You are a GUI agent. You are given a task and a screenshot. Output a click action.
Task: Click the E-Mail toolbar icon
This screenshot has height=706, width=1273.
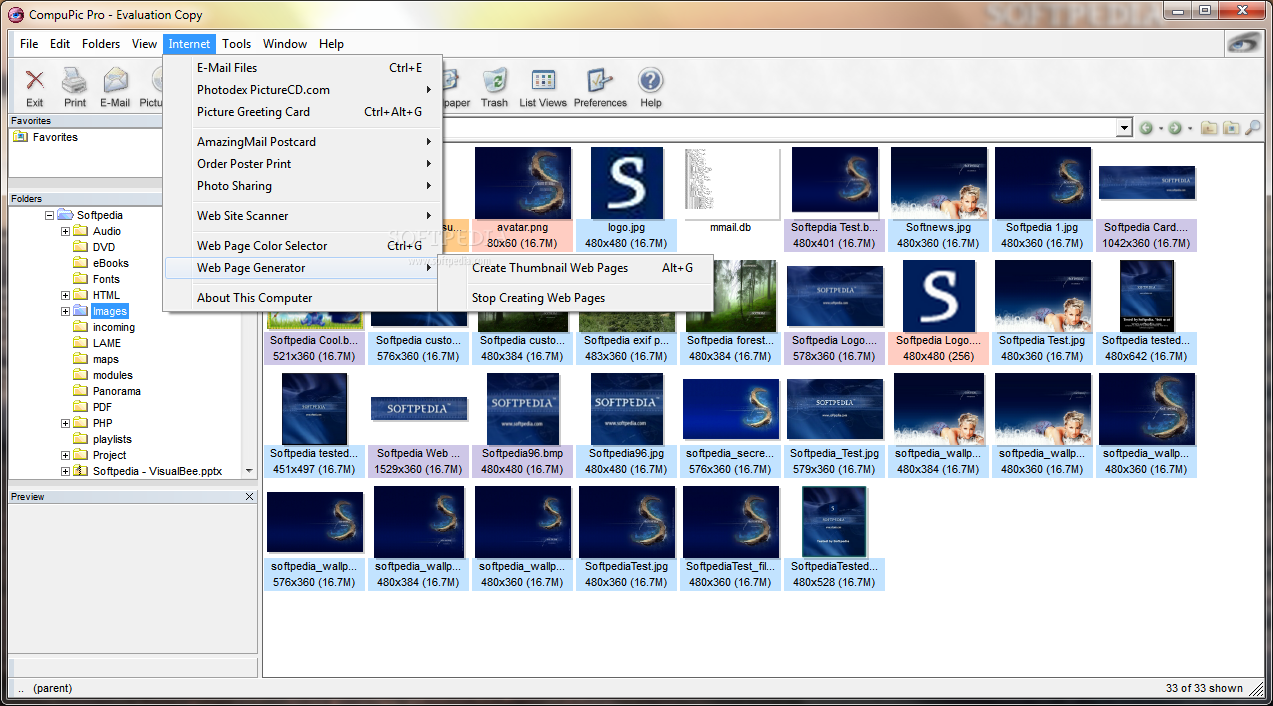click(x=115, y=81)
